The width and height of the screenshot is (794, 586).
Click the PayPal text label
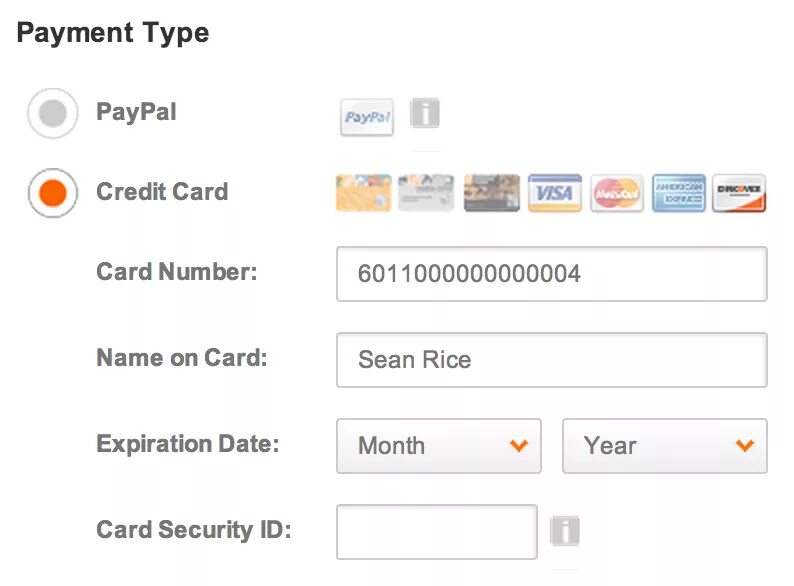tap(136, 112)
